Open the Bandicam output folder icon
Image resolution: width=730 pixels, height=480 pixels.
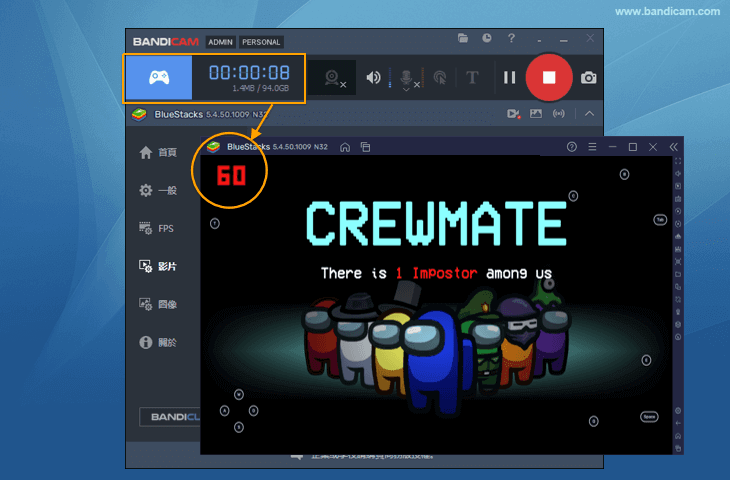pos(463,38)
